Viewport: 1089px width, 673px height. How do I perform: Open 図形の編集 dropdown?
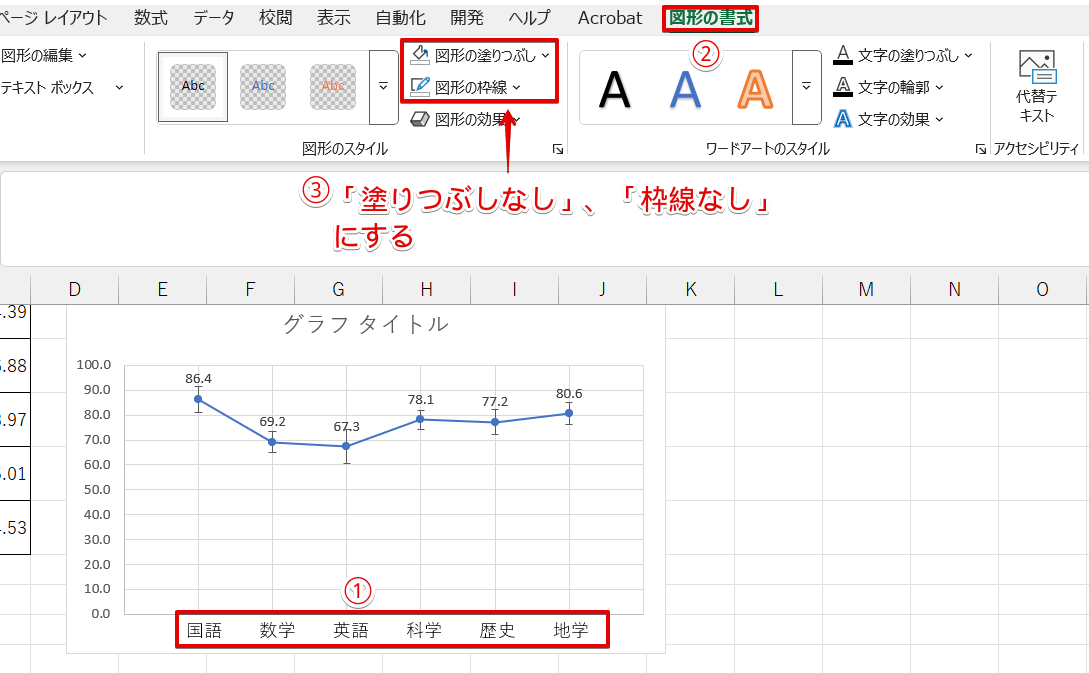click(44, 55)
